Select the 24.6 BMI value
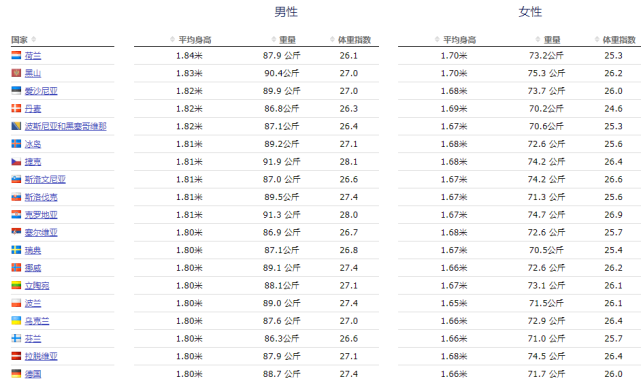 pos(613,108)
